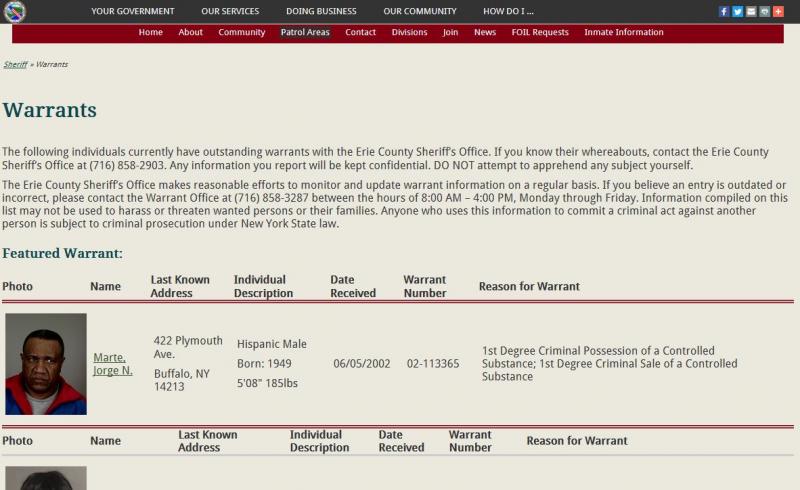Click the partially visible second warrant photo
The width and height of the screenshot is (800, 490).
click(46, 478)
